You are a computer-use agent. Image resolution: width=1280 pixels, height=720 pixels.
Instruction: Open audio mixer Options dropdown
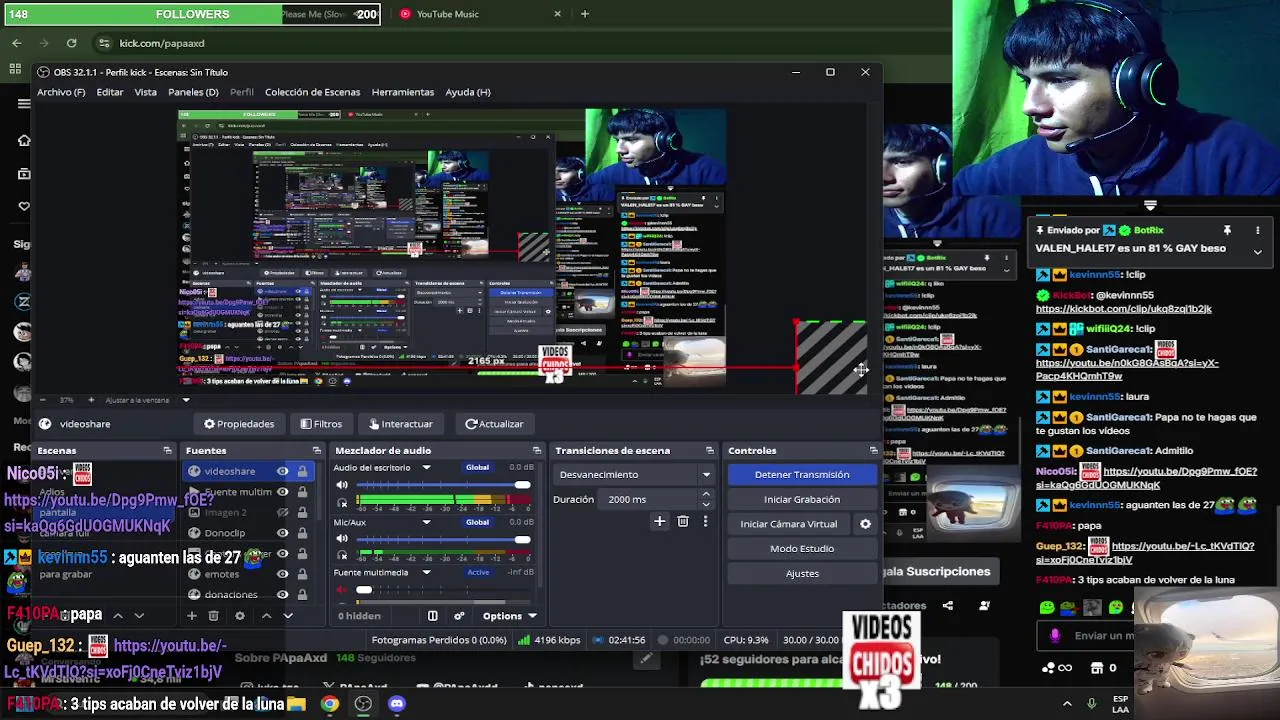pyautogui.click(x=510, y=616)
